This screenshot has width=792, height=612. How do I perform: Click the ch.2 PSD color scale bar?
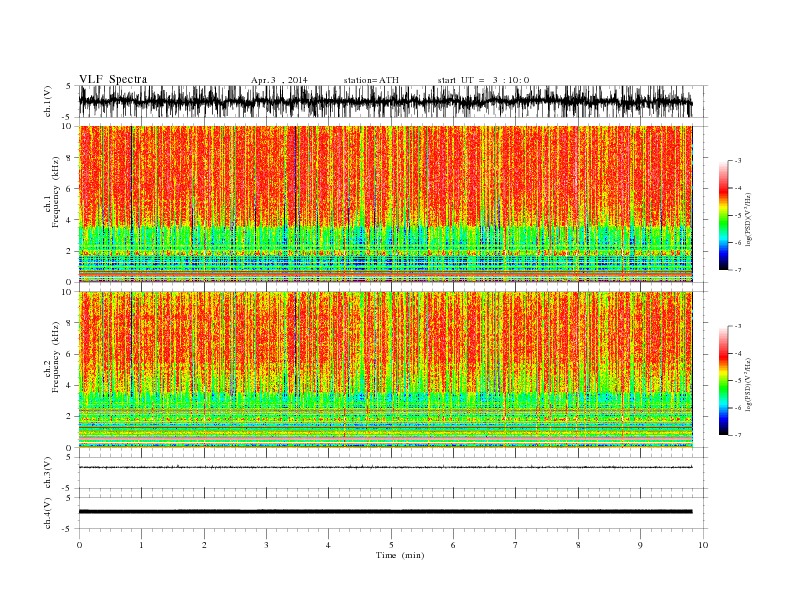pos(723,381)
